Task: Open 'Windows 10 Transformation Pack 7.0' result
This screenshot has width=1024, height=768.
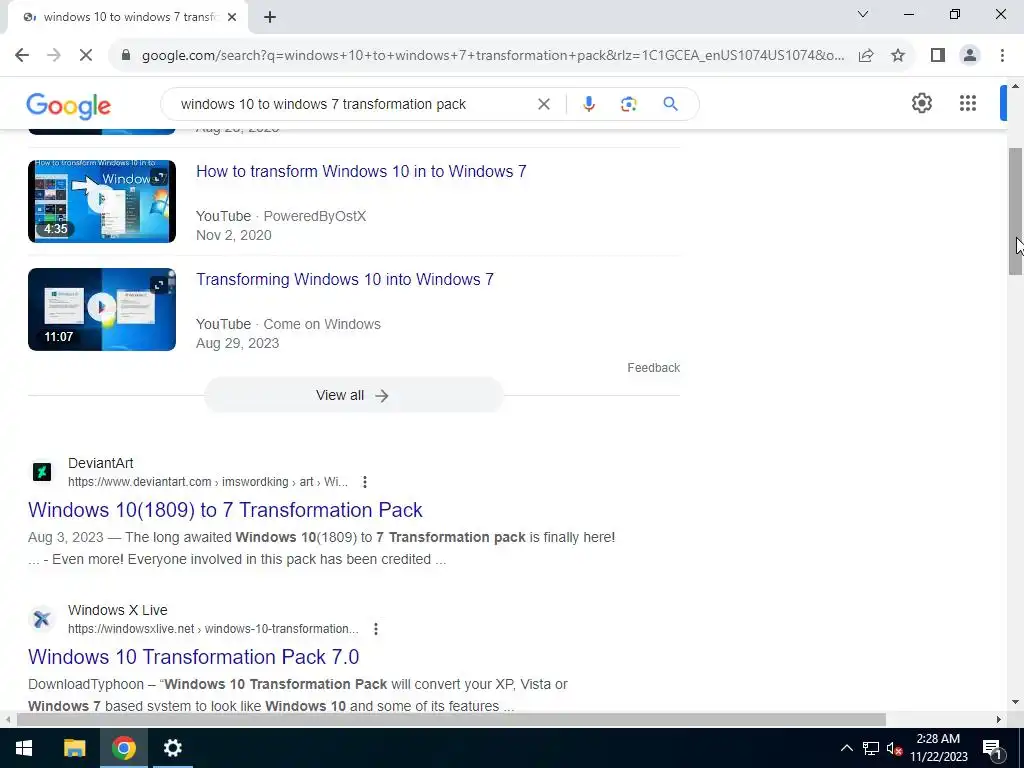Action: (x=193, y=657)
